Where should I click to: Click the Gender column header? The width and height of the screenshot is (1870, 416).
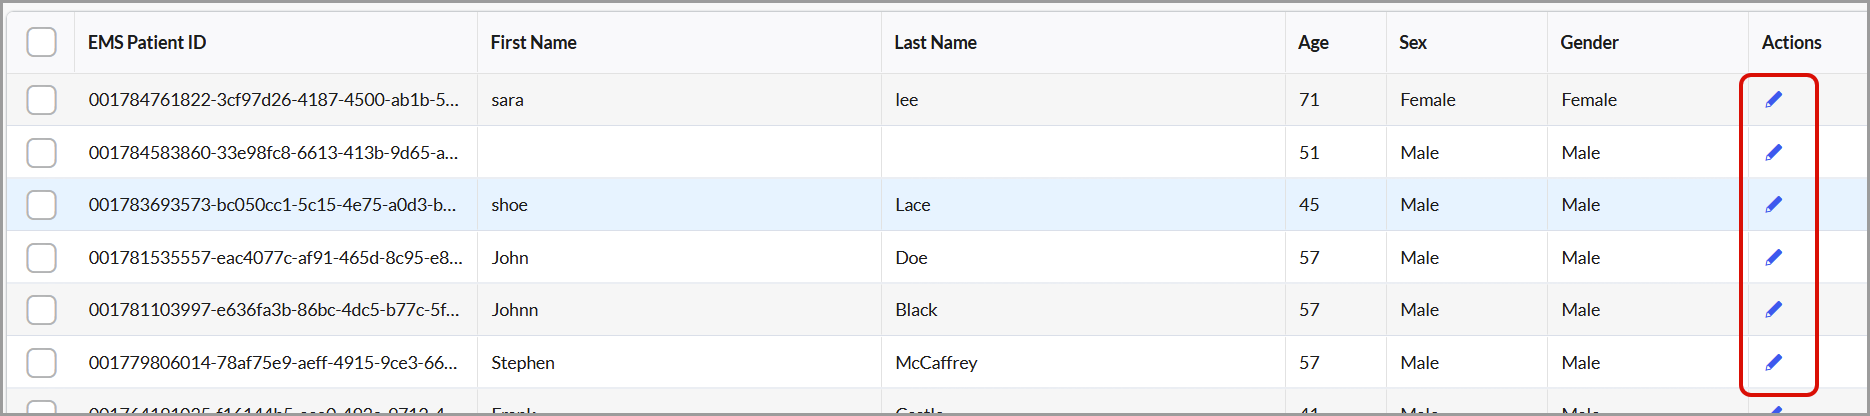(1589, 42)
